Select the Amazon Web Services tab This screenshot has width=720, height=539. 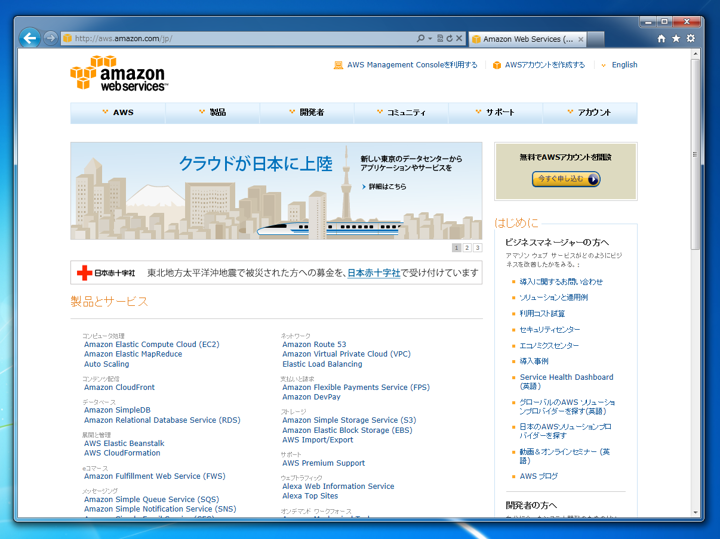[x=527, y=39]
